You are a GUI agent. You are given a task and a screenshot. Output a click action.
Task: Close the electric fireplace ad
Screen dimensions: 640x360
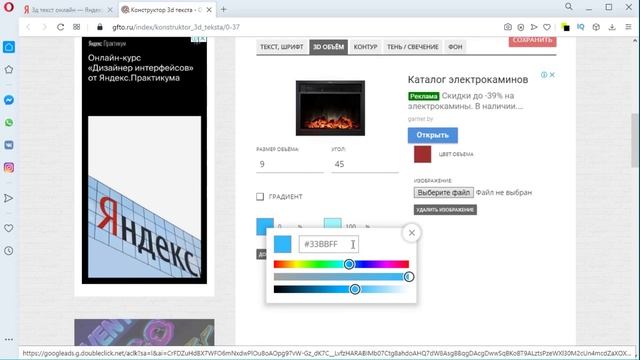click(552, 75)
